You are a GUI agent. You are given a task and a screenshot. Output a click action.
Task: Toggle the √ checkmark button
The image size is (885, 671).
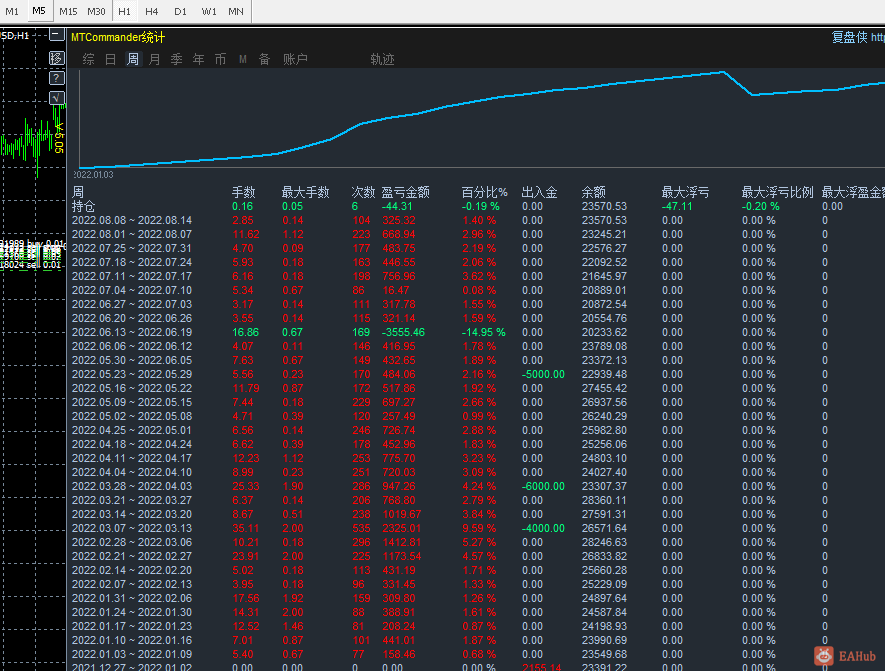(x=58, y=98)
